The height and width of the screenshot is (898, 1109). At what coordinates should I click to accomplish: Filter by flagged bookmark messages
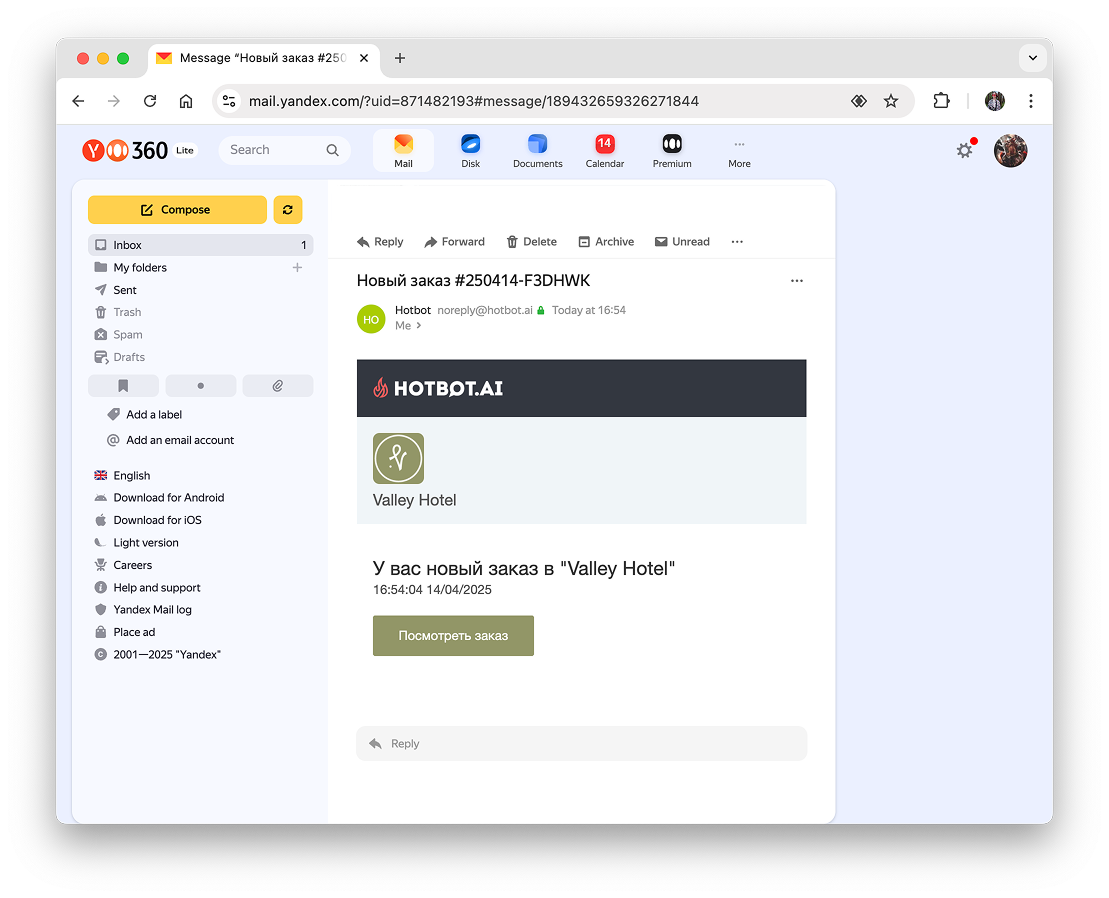123,385
